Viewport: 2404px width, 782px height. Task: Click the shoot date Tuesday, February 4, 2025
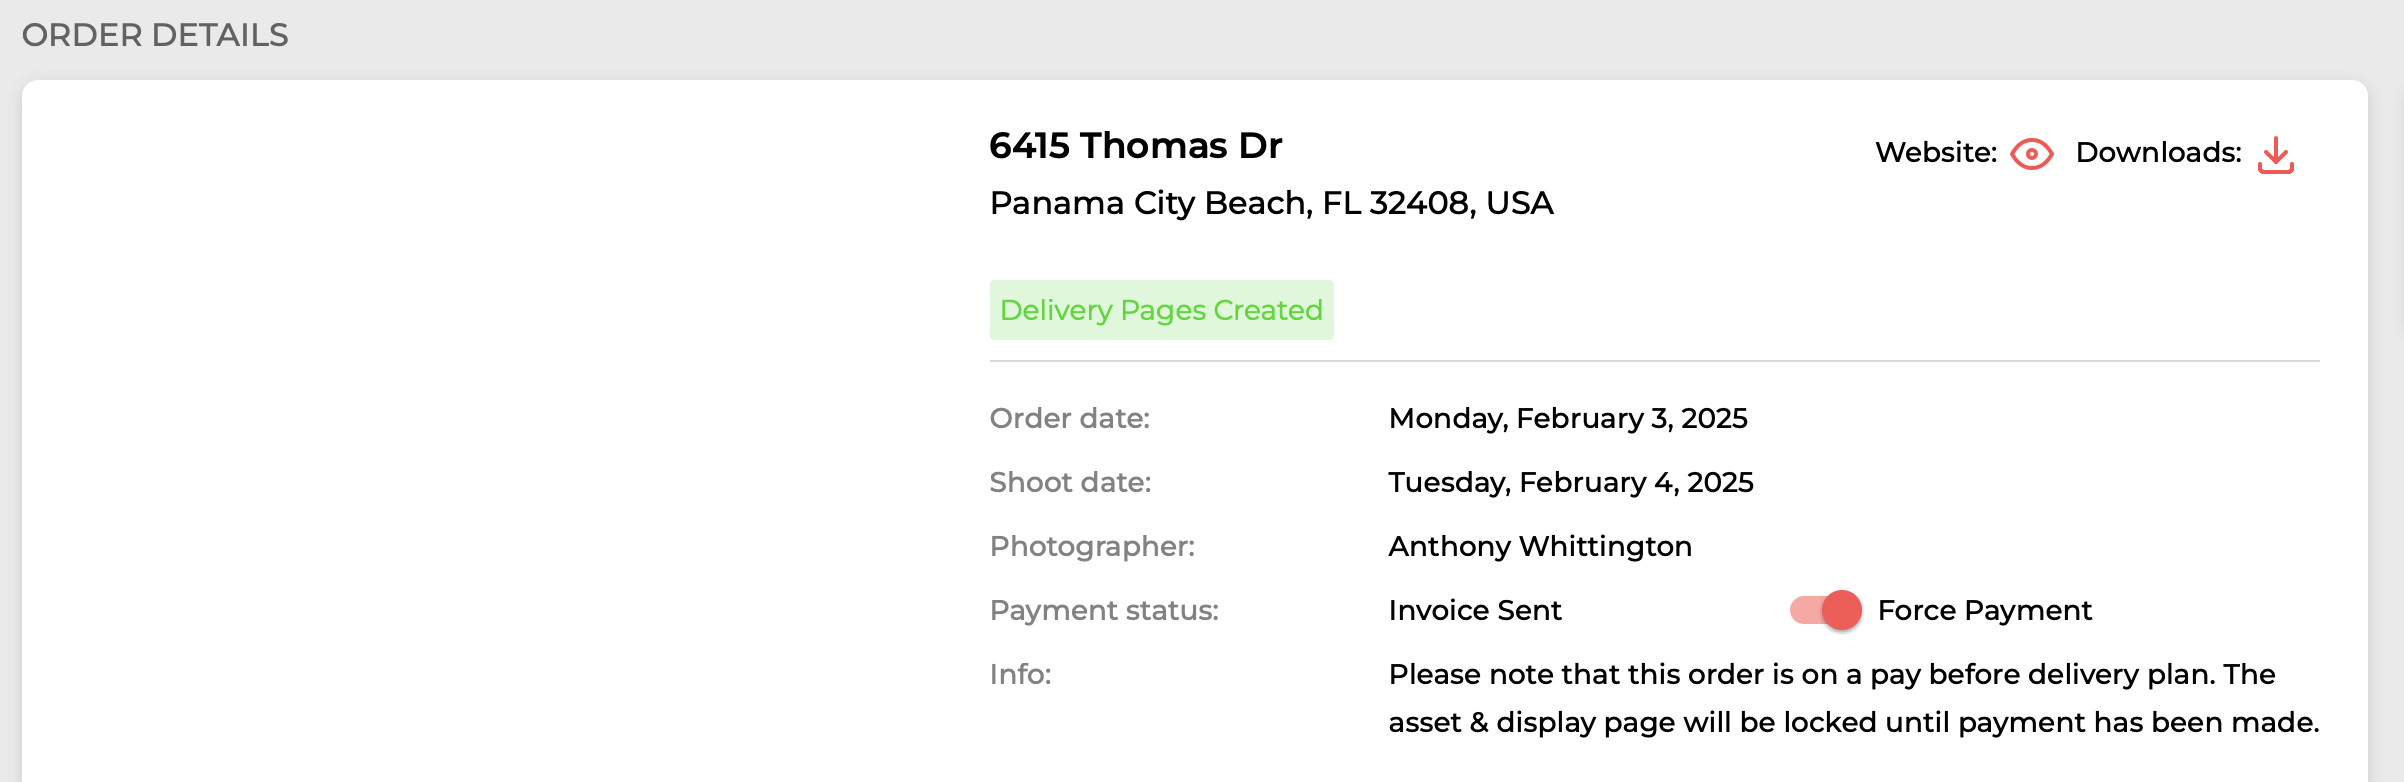pos(1570,482)
